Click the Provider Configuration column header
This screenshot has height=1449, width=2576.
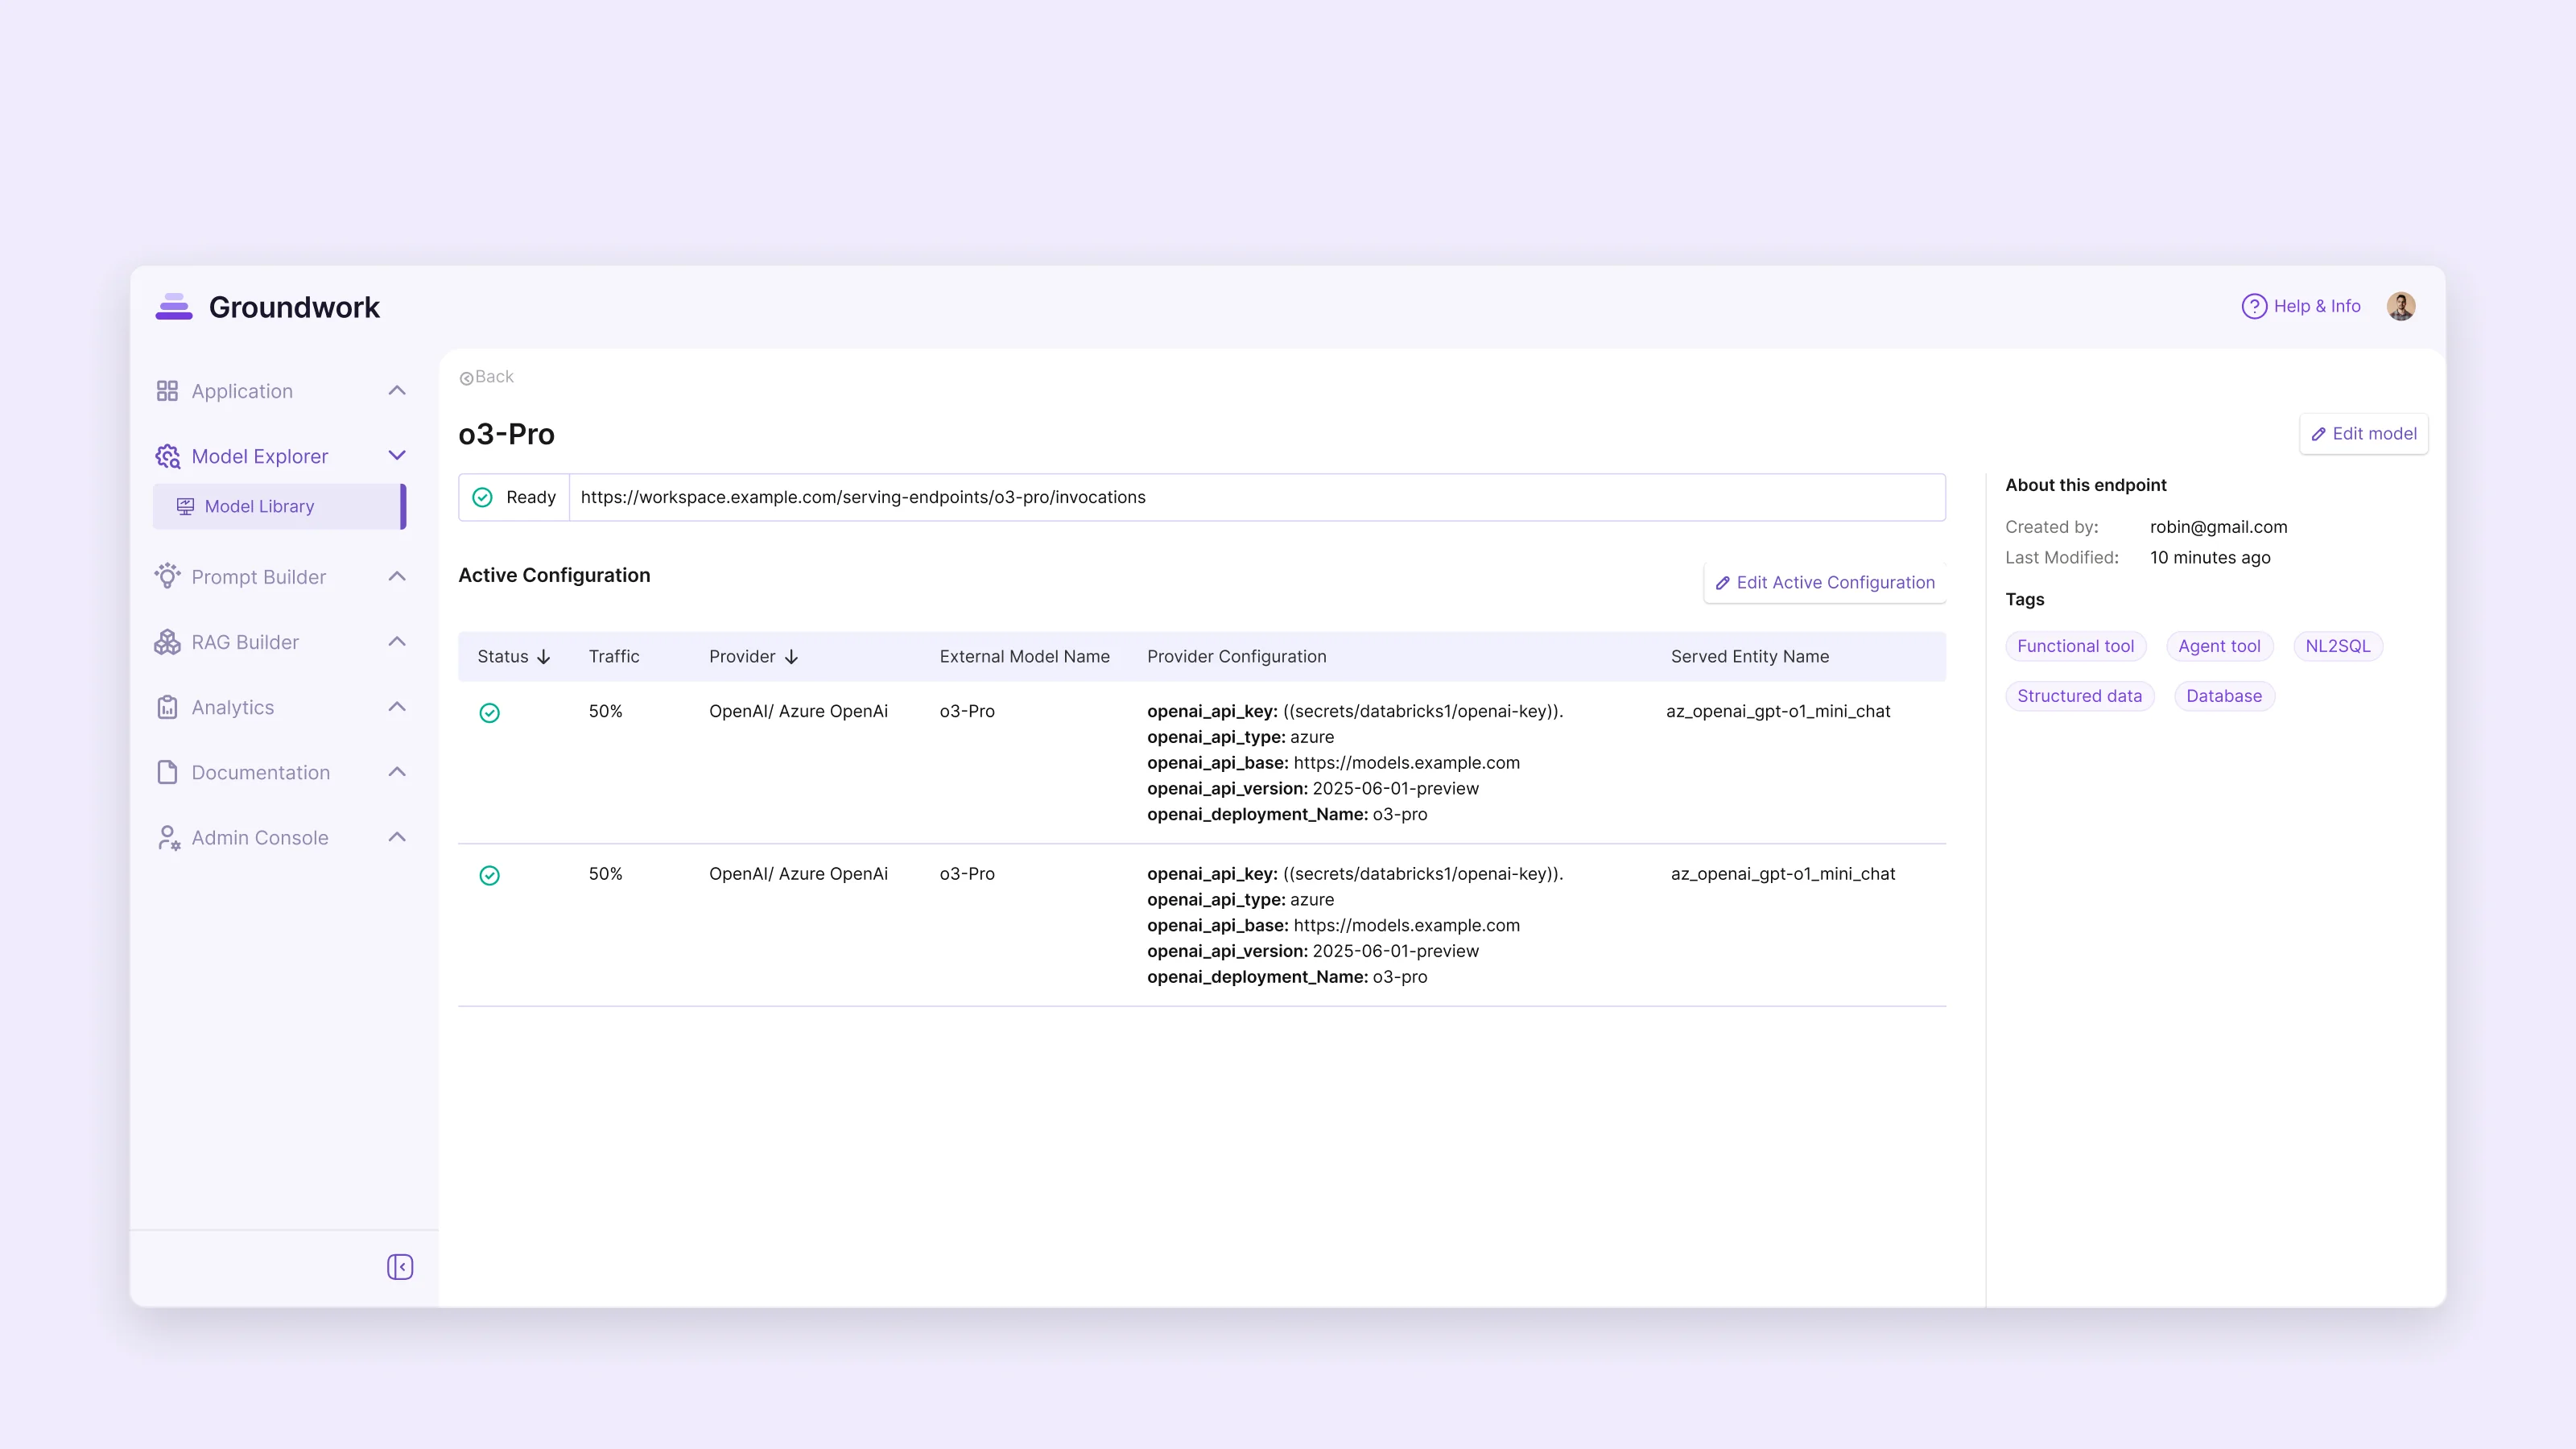1237,657
